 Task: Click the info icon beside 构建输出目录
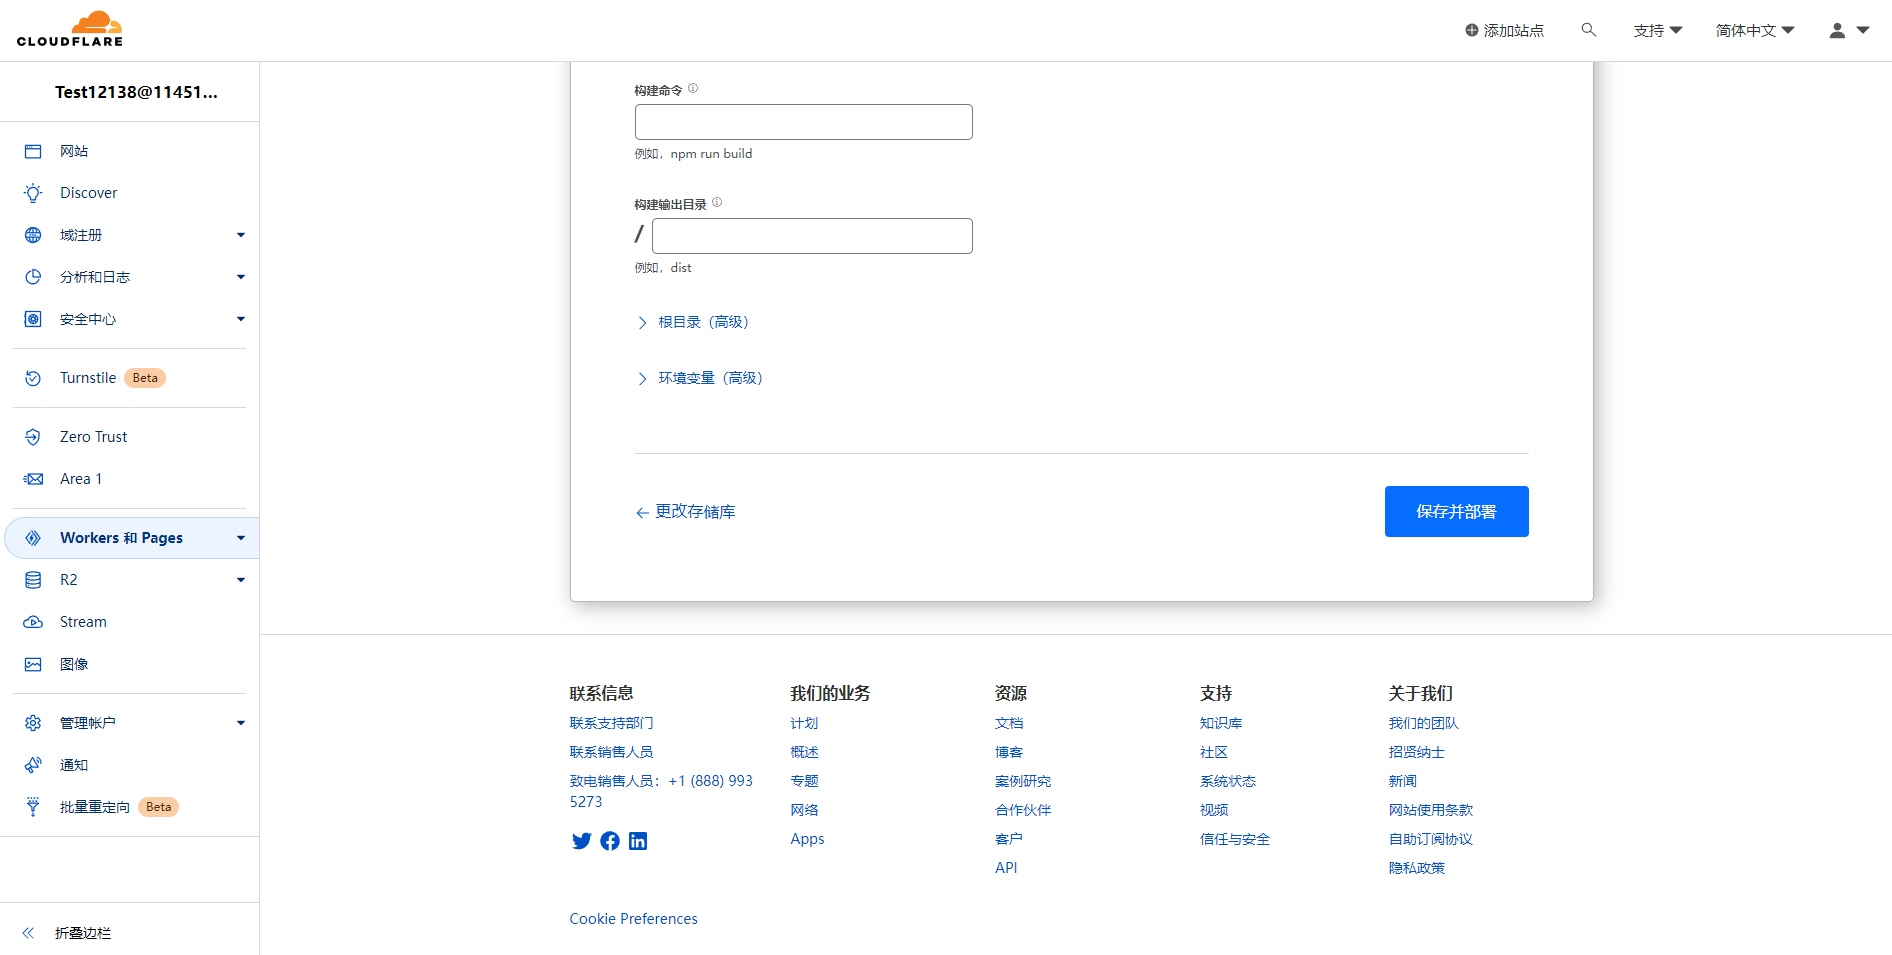(x=717, y=203)
